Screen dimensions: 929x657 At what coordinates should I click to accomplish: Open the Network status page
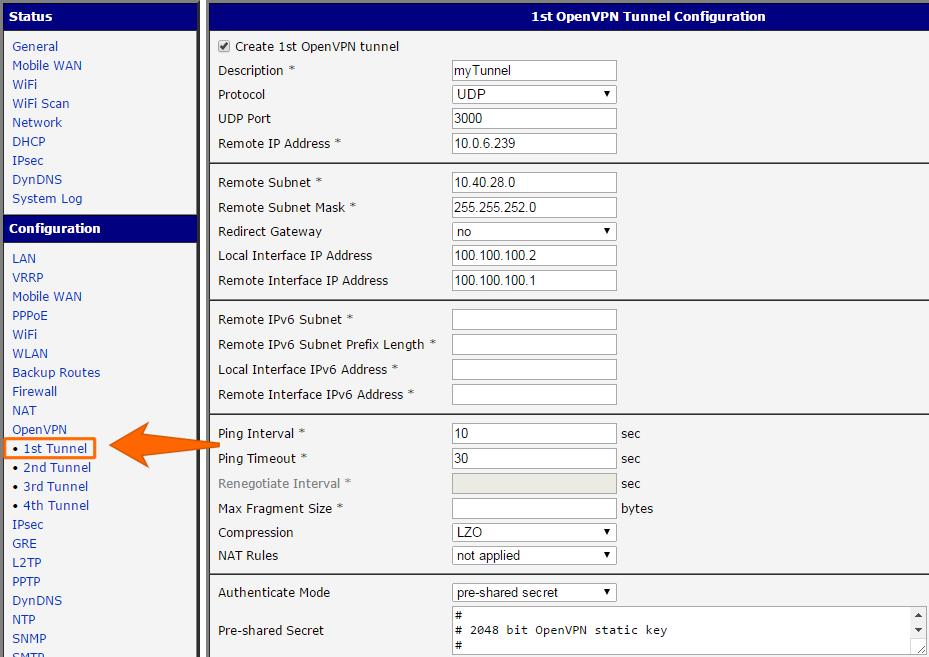(x=37, y=122)
